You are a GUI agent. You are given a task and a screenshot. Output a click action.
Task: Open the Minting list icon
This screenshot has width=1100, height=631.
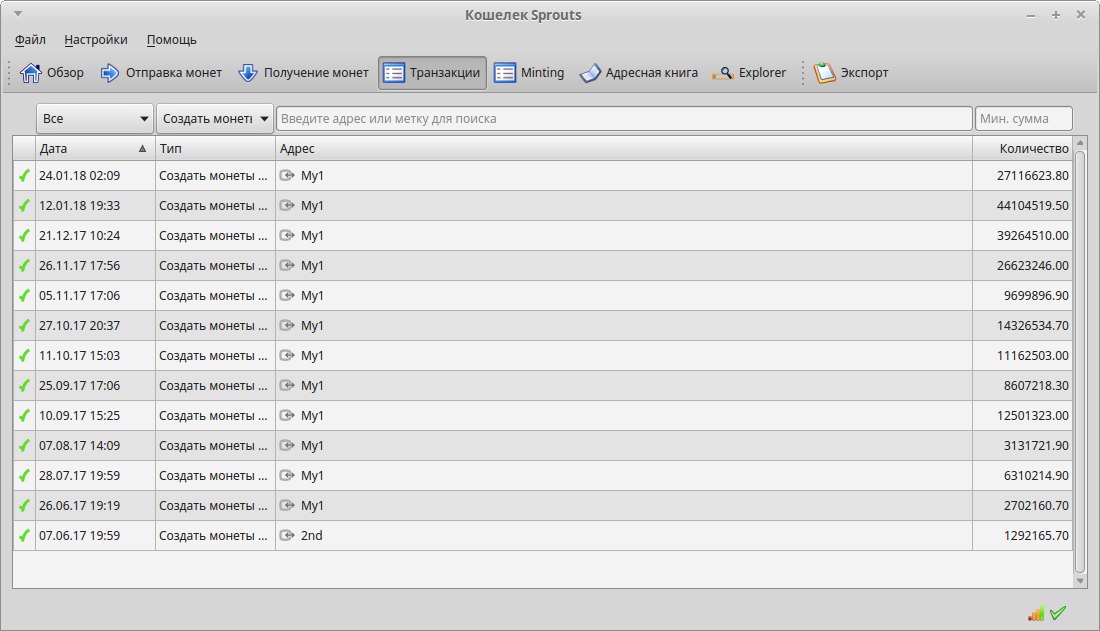(x=504, y=73)
